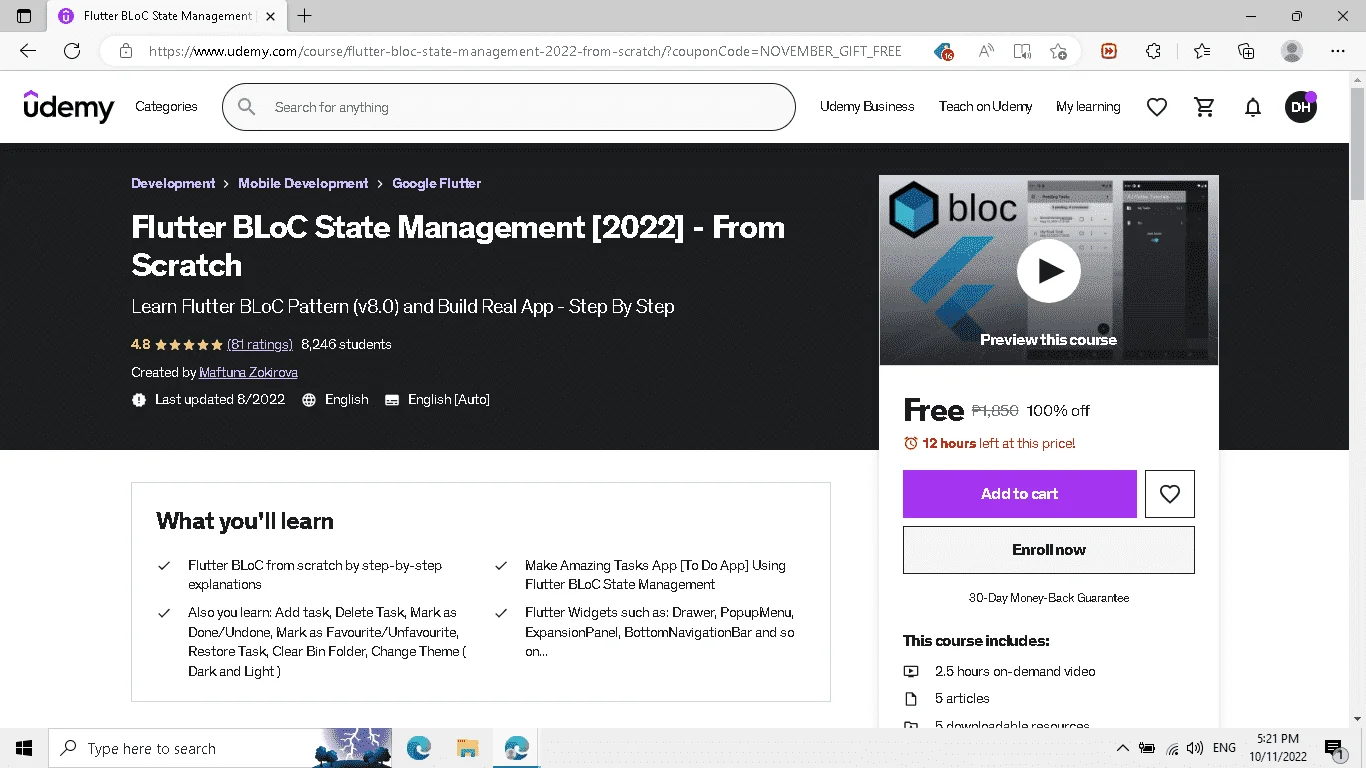Open the taskbar clock and date
Image resolution: width=1366 pixels, height=768 pixels.
click(1278, 748)
